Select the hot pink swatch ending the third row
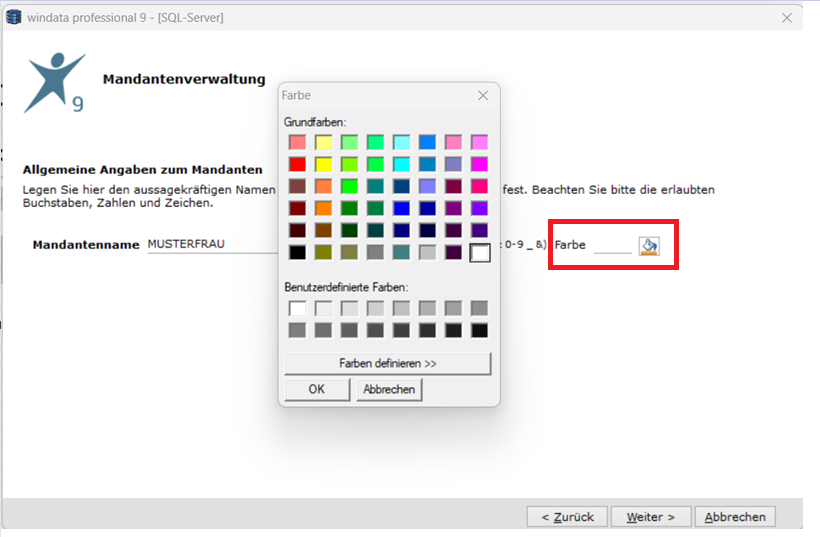The image size is (820, 537). click(479, 186)
